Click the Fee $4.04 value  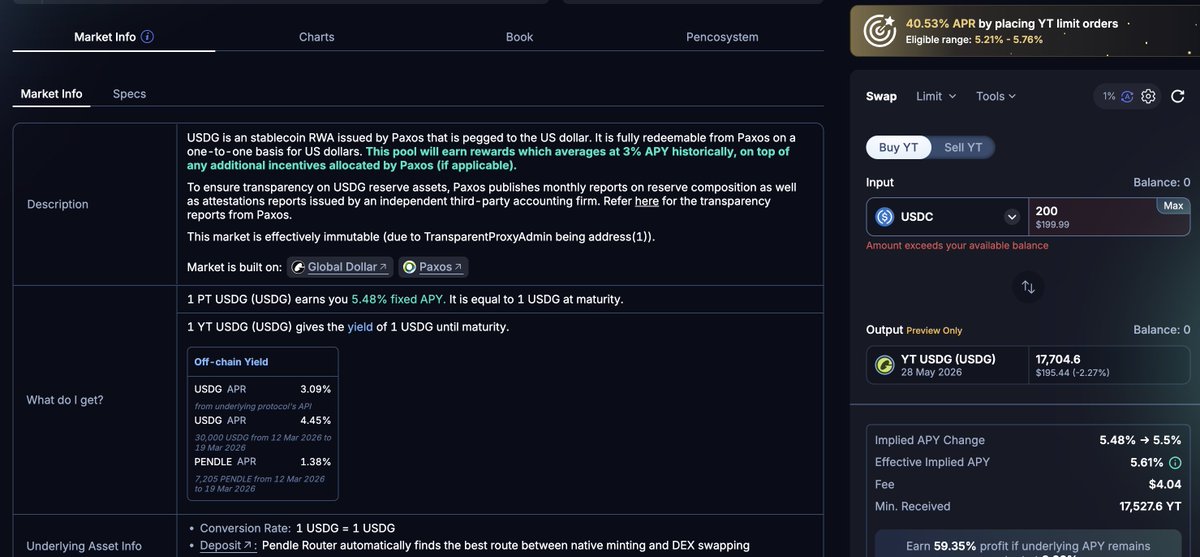tap(1164, 484)
